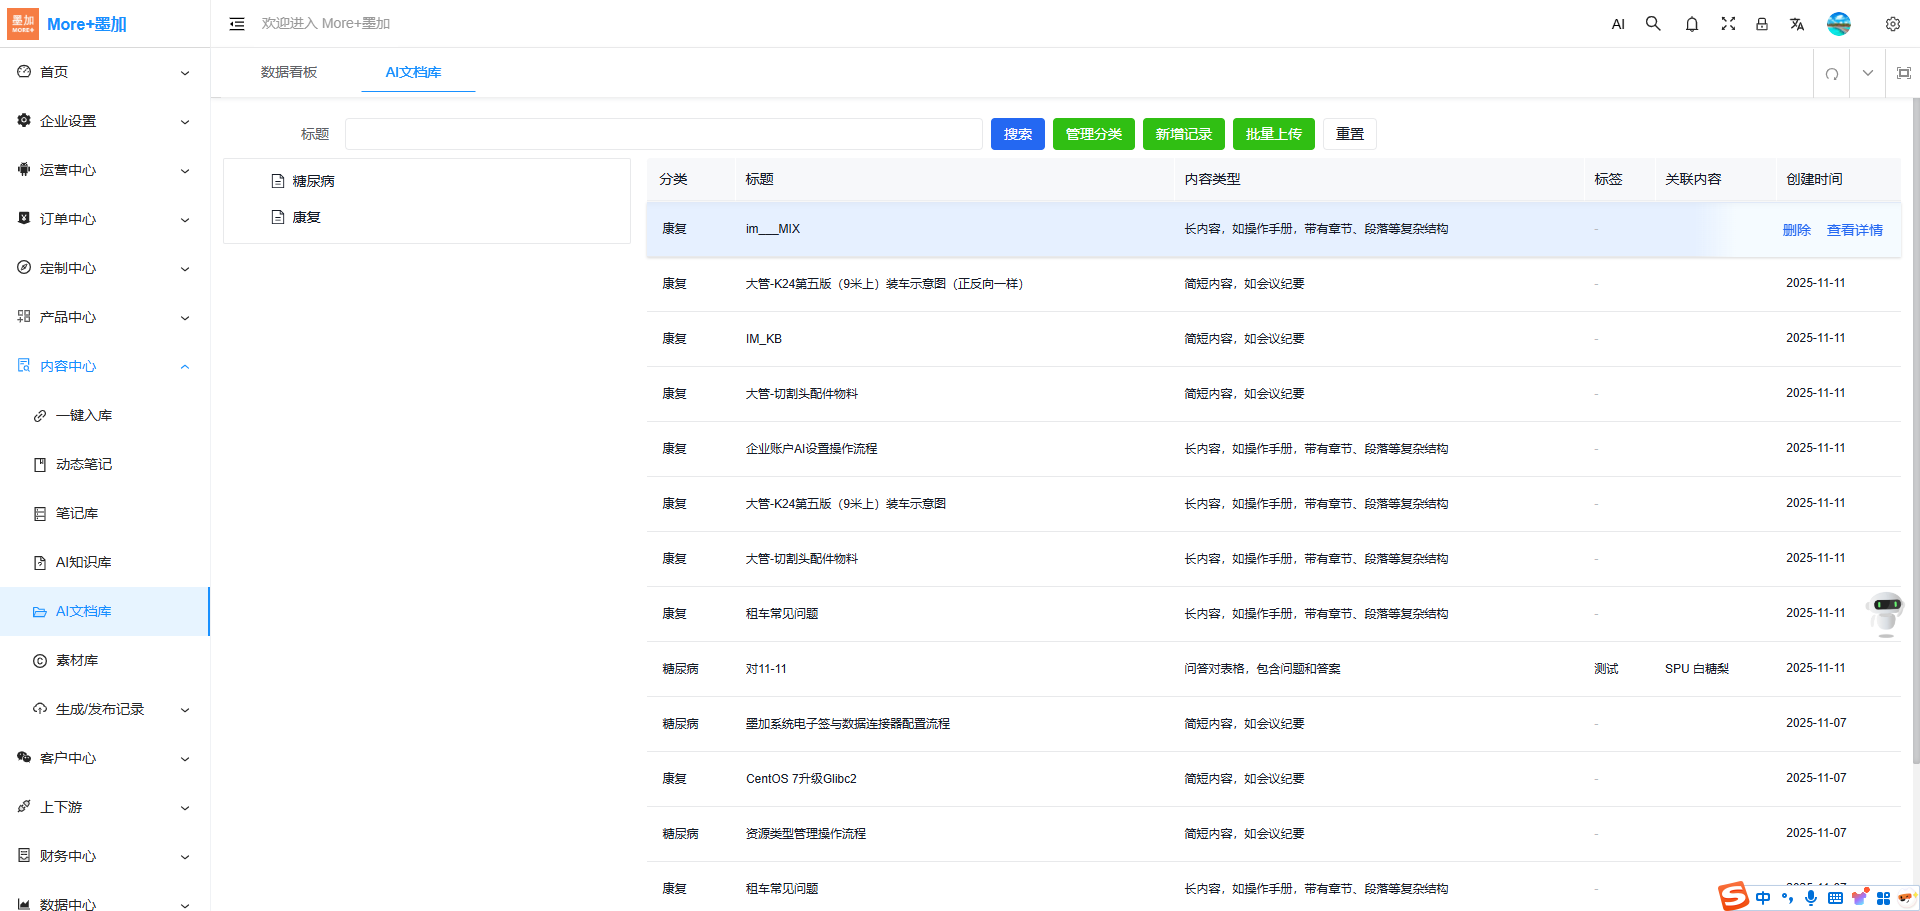Open notifications bell icon

click(x=1691, y=24)
